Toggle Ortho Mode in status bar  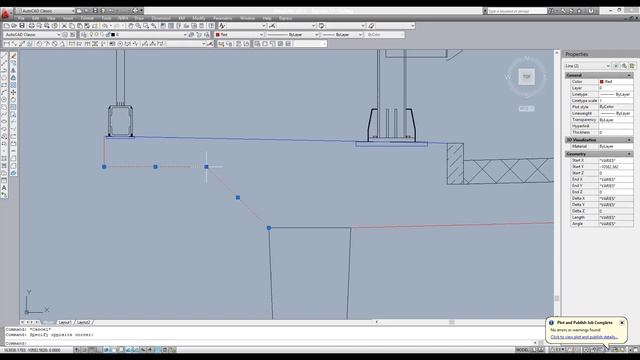coord(99,350)
